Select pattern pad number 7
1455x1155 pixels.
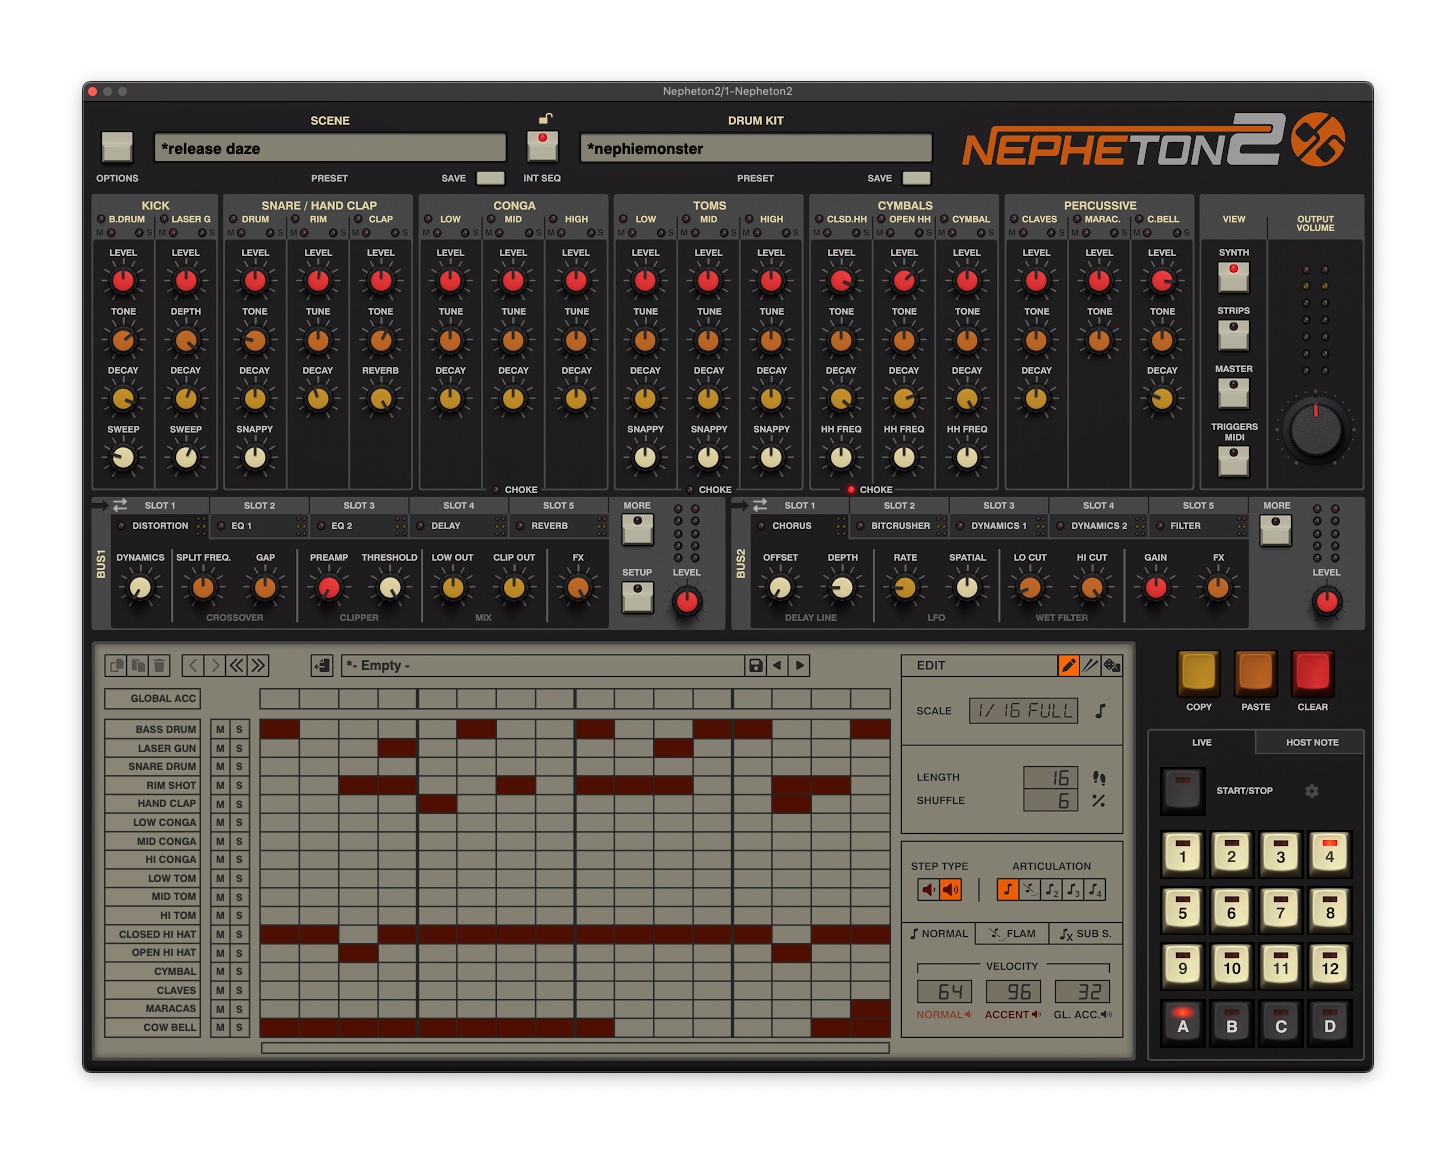(x=1280, y=908)
